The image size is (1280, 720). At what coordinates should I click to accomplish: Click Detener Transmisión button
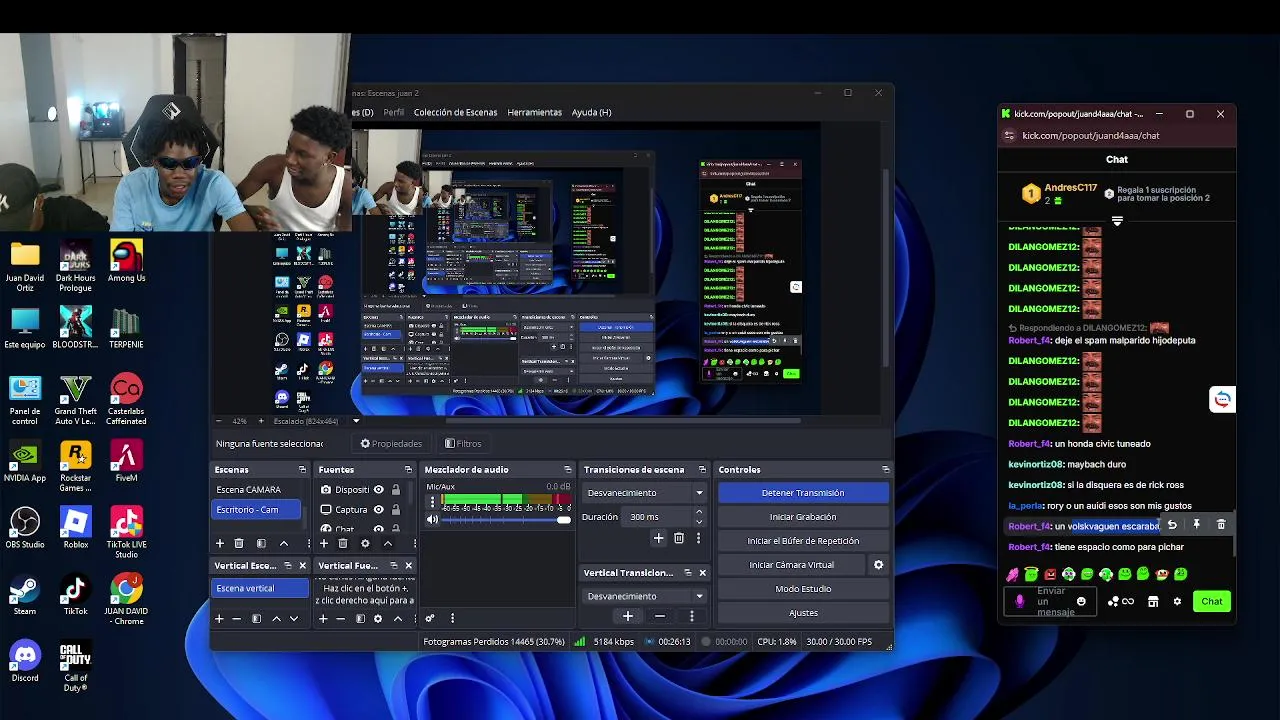[x=803, y=493]
